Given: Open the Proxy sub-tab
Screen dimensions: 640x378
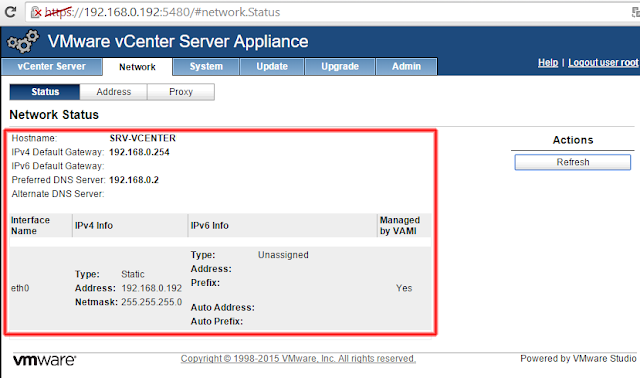Looking at the screenshot, I should [180, 92].
